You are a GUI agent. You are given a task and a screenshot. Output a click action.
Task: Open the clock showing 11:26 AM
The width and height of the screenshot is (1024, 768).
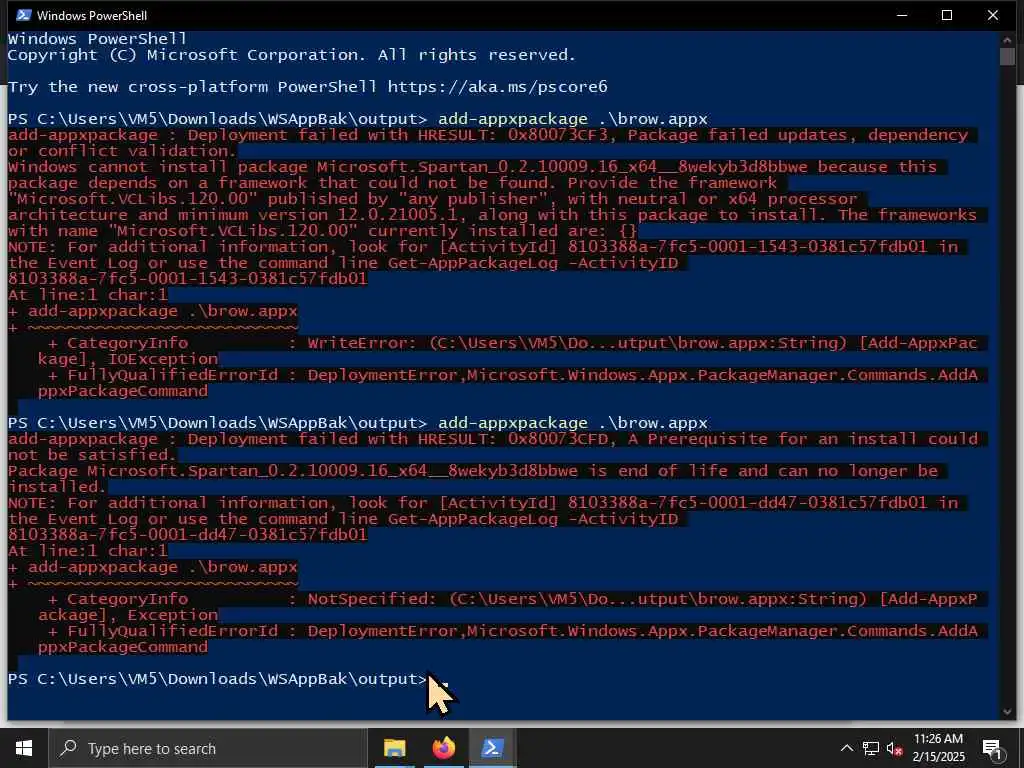pos(938,748)
